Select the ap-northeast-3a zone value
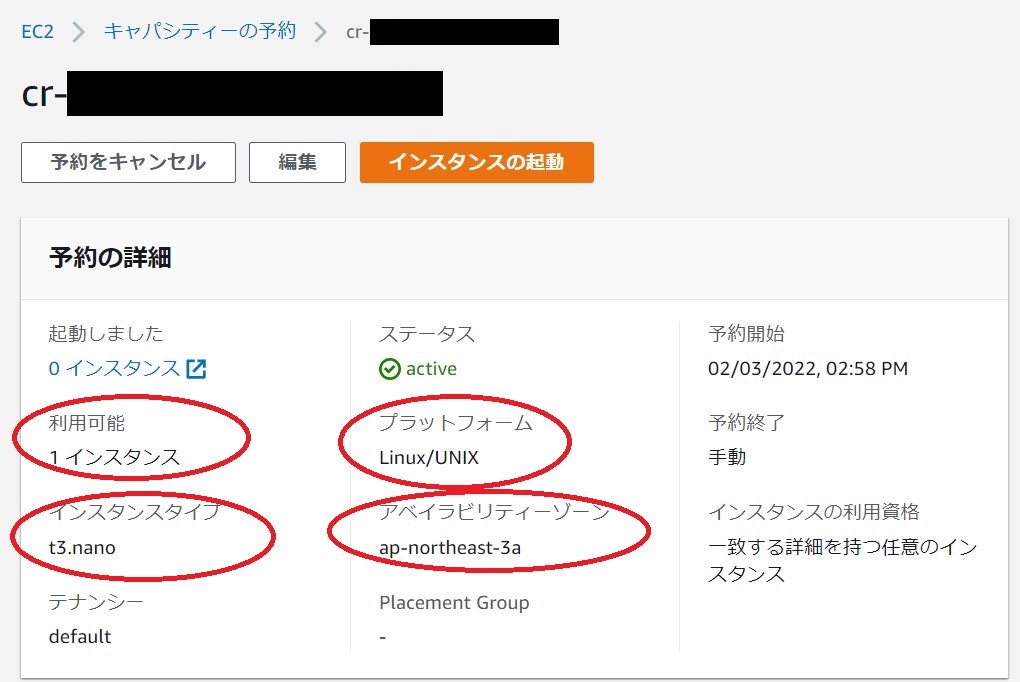 point(450,548)
